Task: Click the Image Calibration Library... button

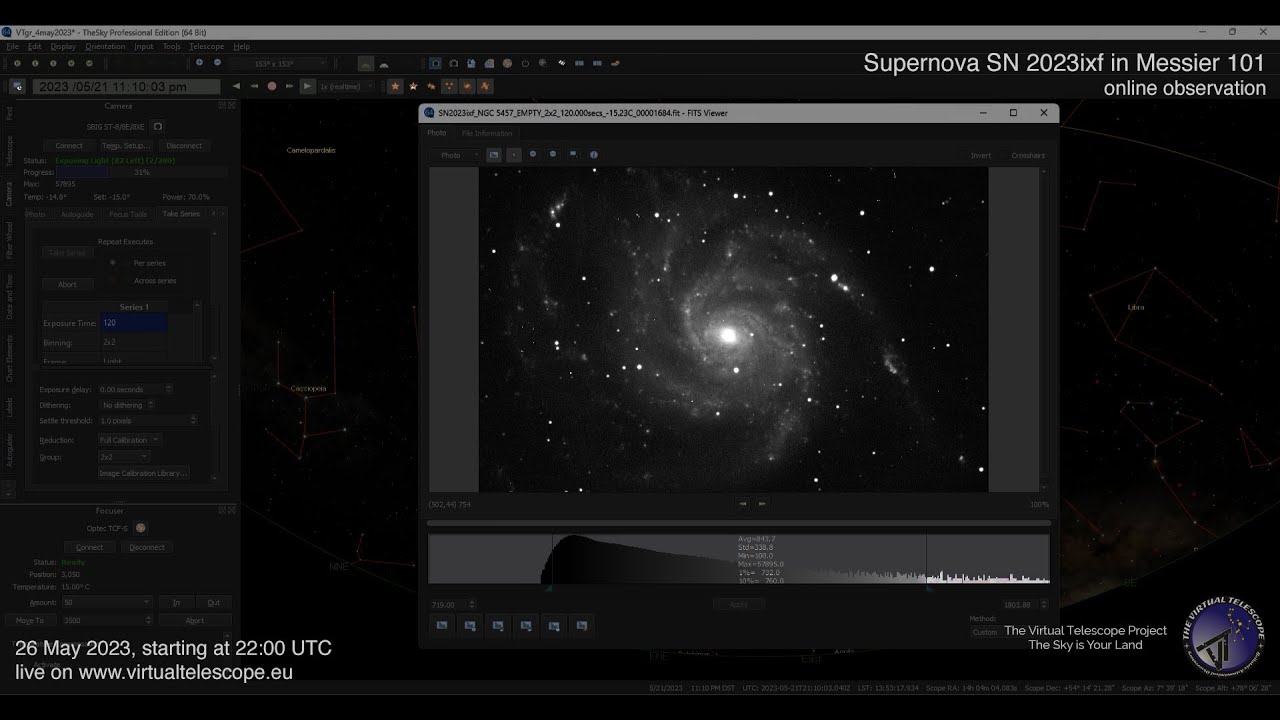Action: pyautogui.click(x=143, y=473)
